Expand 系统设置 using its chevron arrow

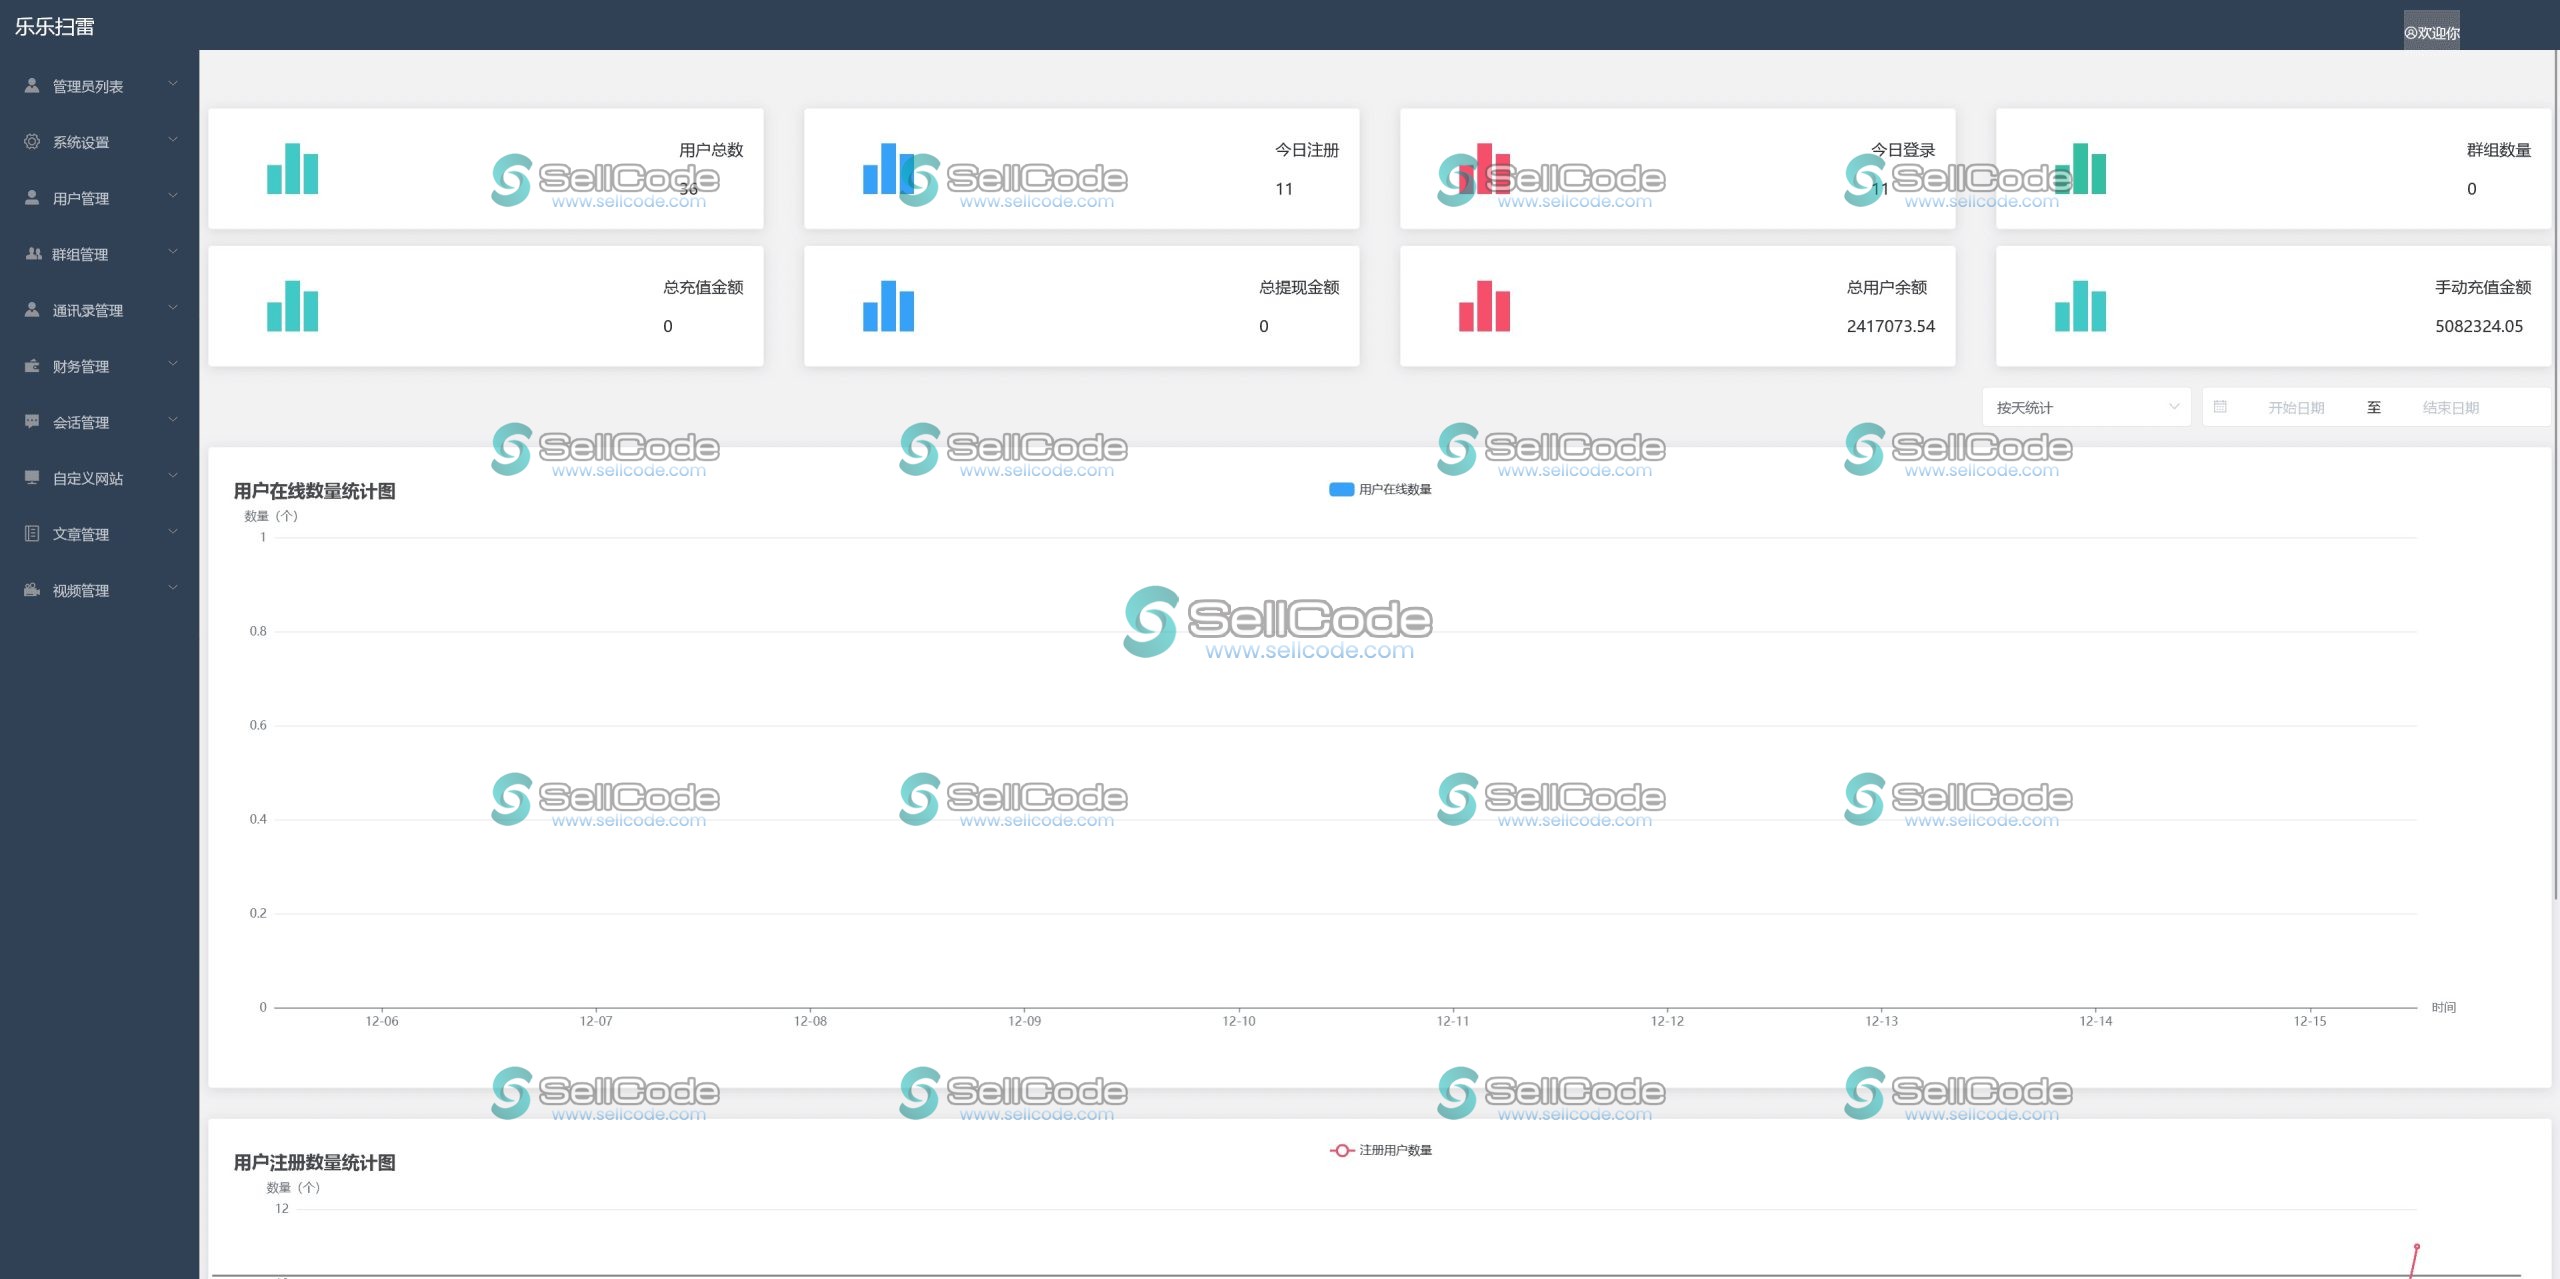pyautogui.click(x=173, y=140)
